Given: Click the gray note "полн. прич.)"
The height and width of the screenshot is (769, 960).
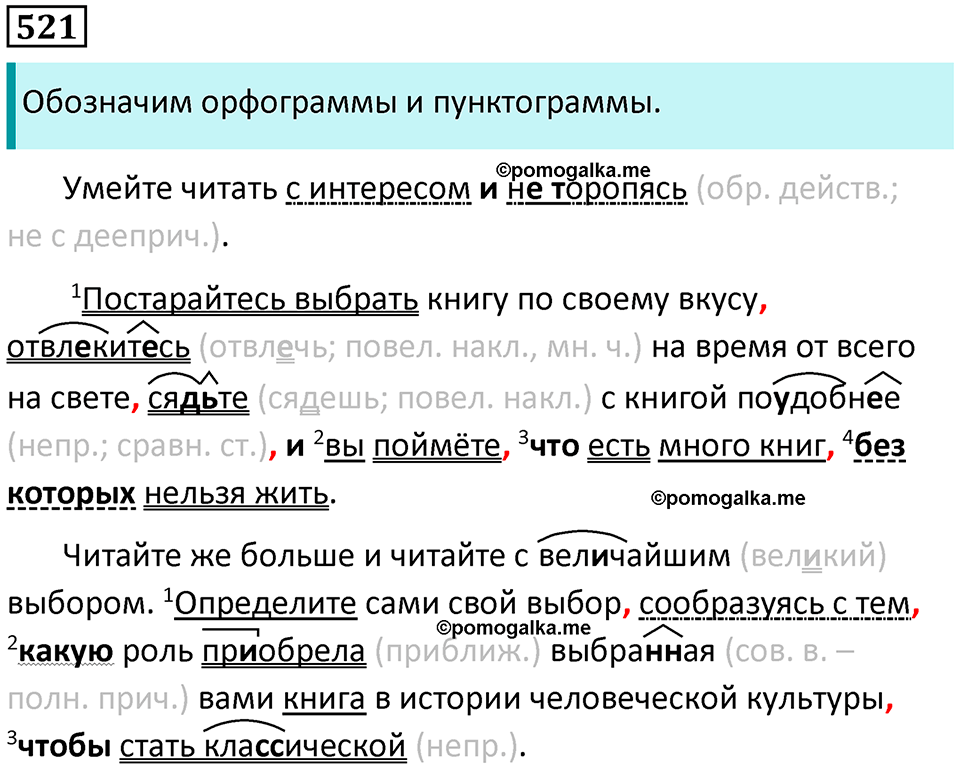Looking at the screenshot, I should click(x=98, y=699).
